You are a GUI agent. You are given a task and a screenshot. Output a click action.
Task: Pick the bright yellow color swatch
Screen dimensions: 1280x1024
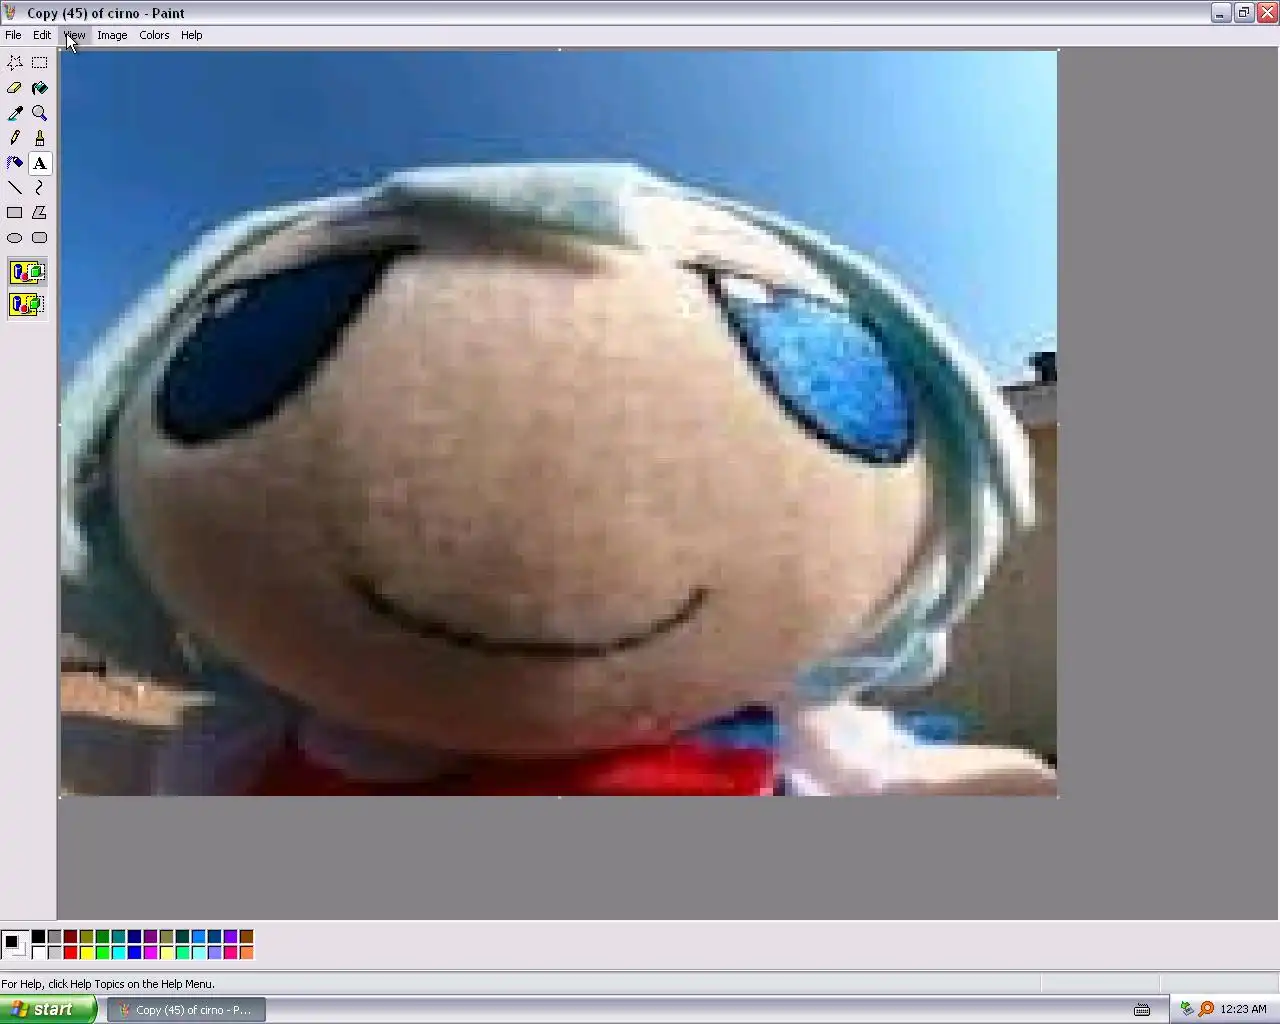click(86, 952)
